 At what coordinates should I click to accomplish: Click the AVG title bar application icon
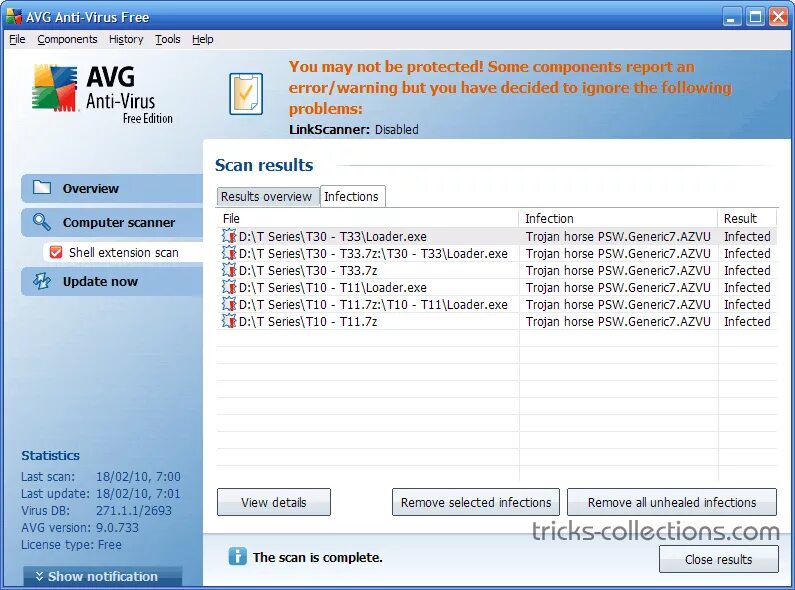tap(14, 17)
